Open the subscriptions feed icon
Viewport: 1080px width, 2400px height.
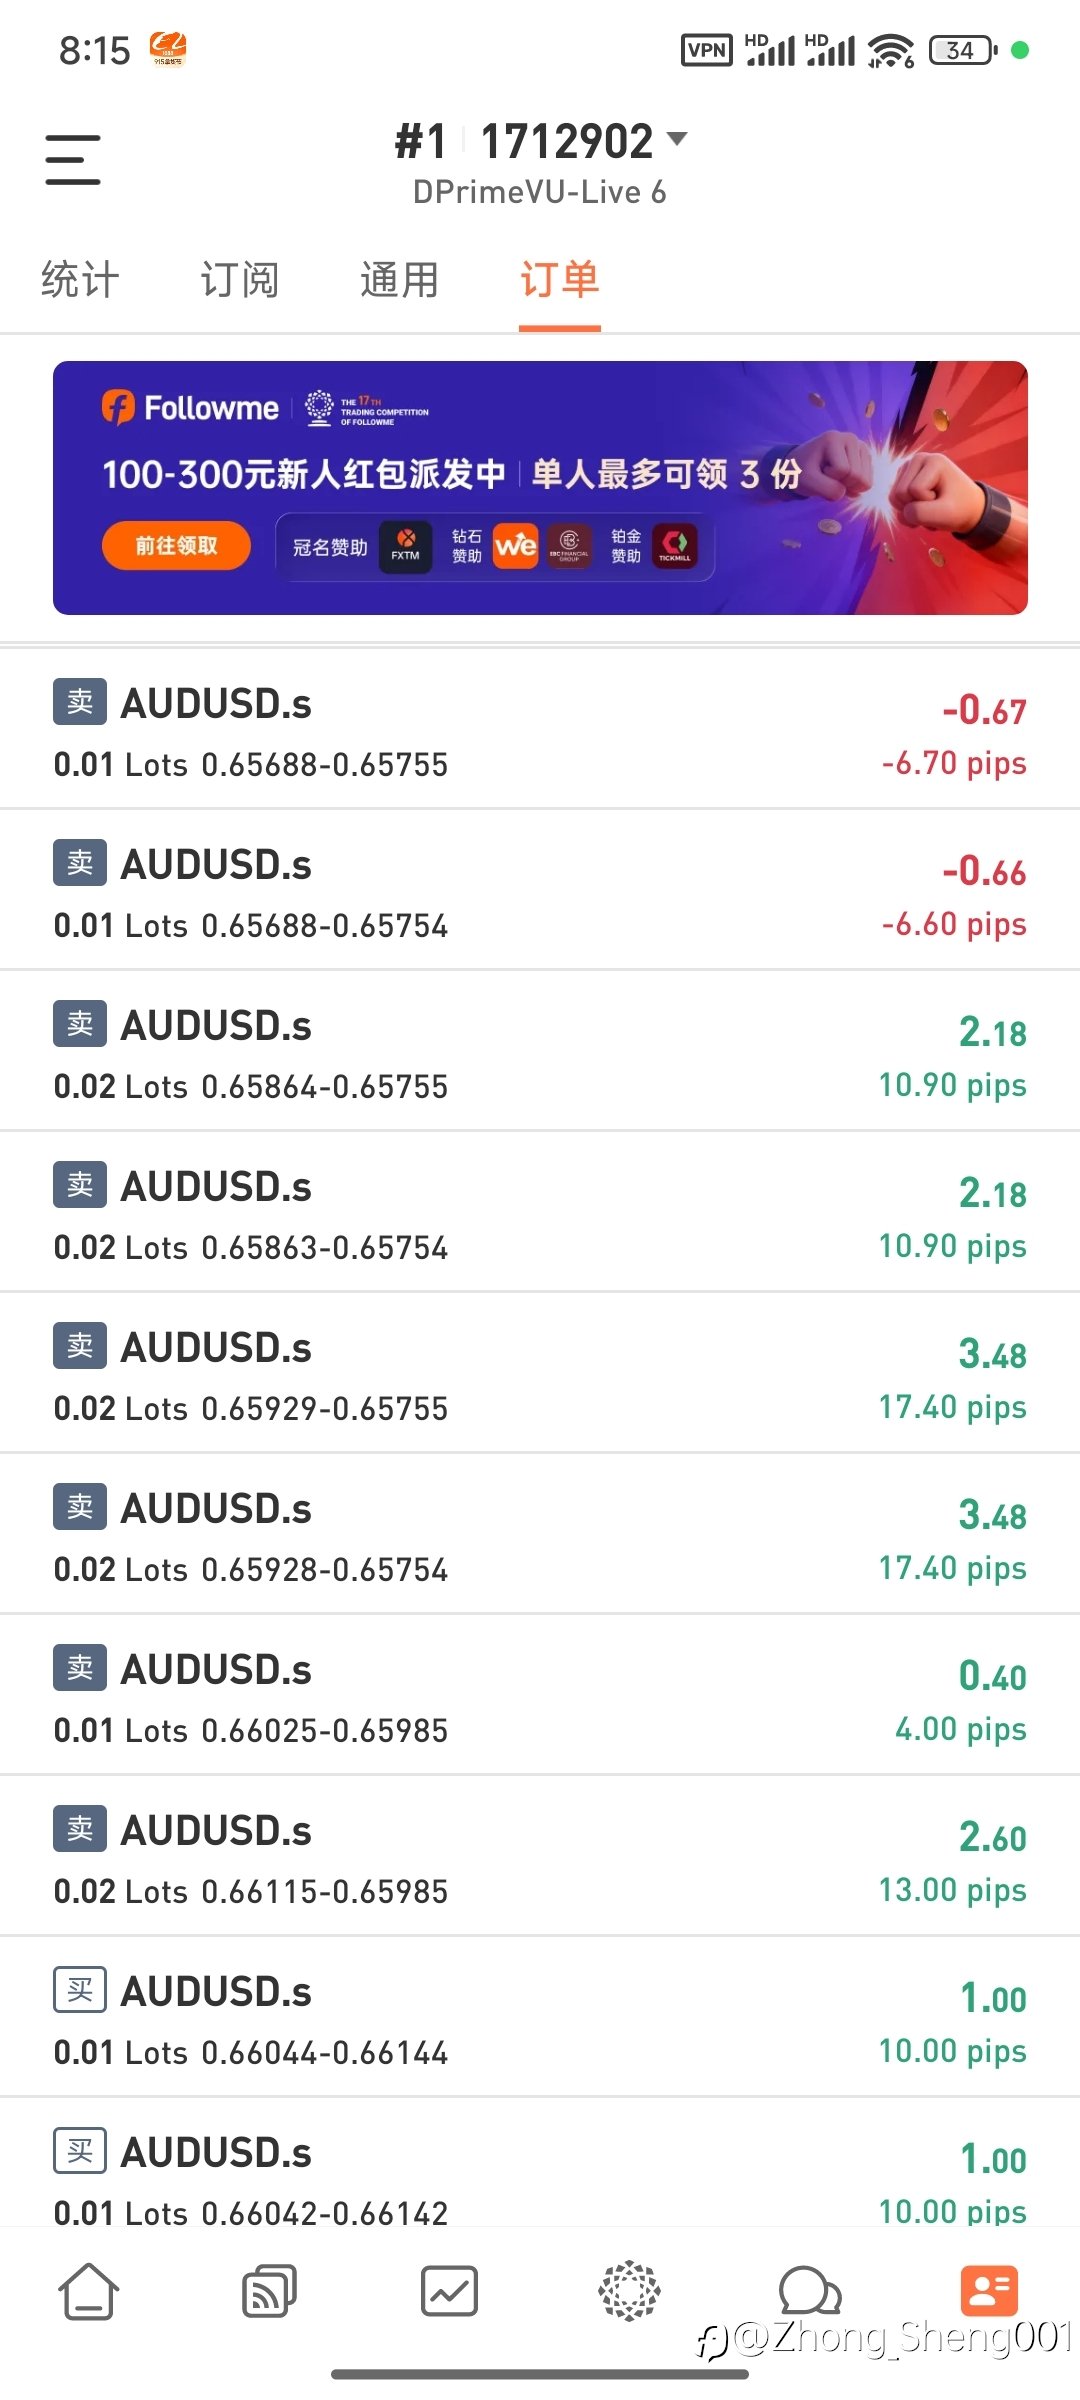click(x=269, y=2291)
